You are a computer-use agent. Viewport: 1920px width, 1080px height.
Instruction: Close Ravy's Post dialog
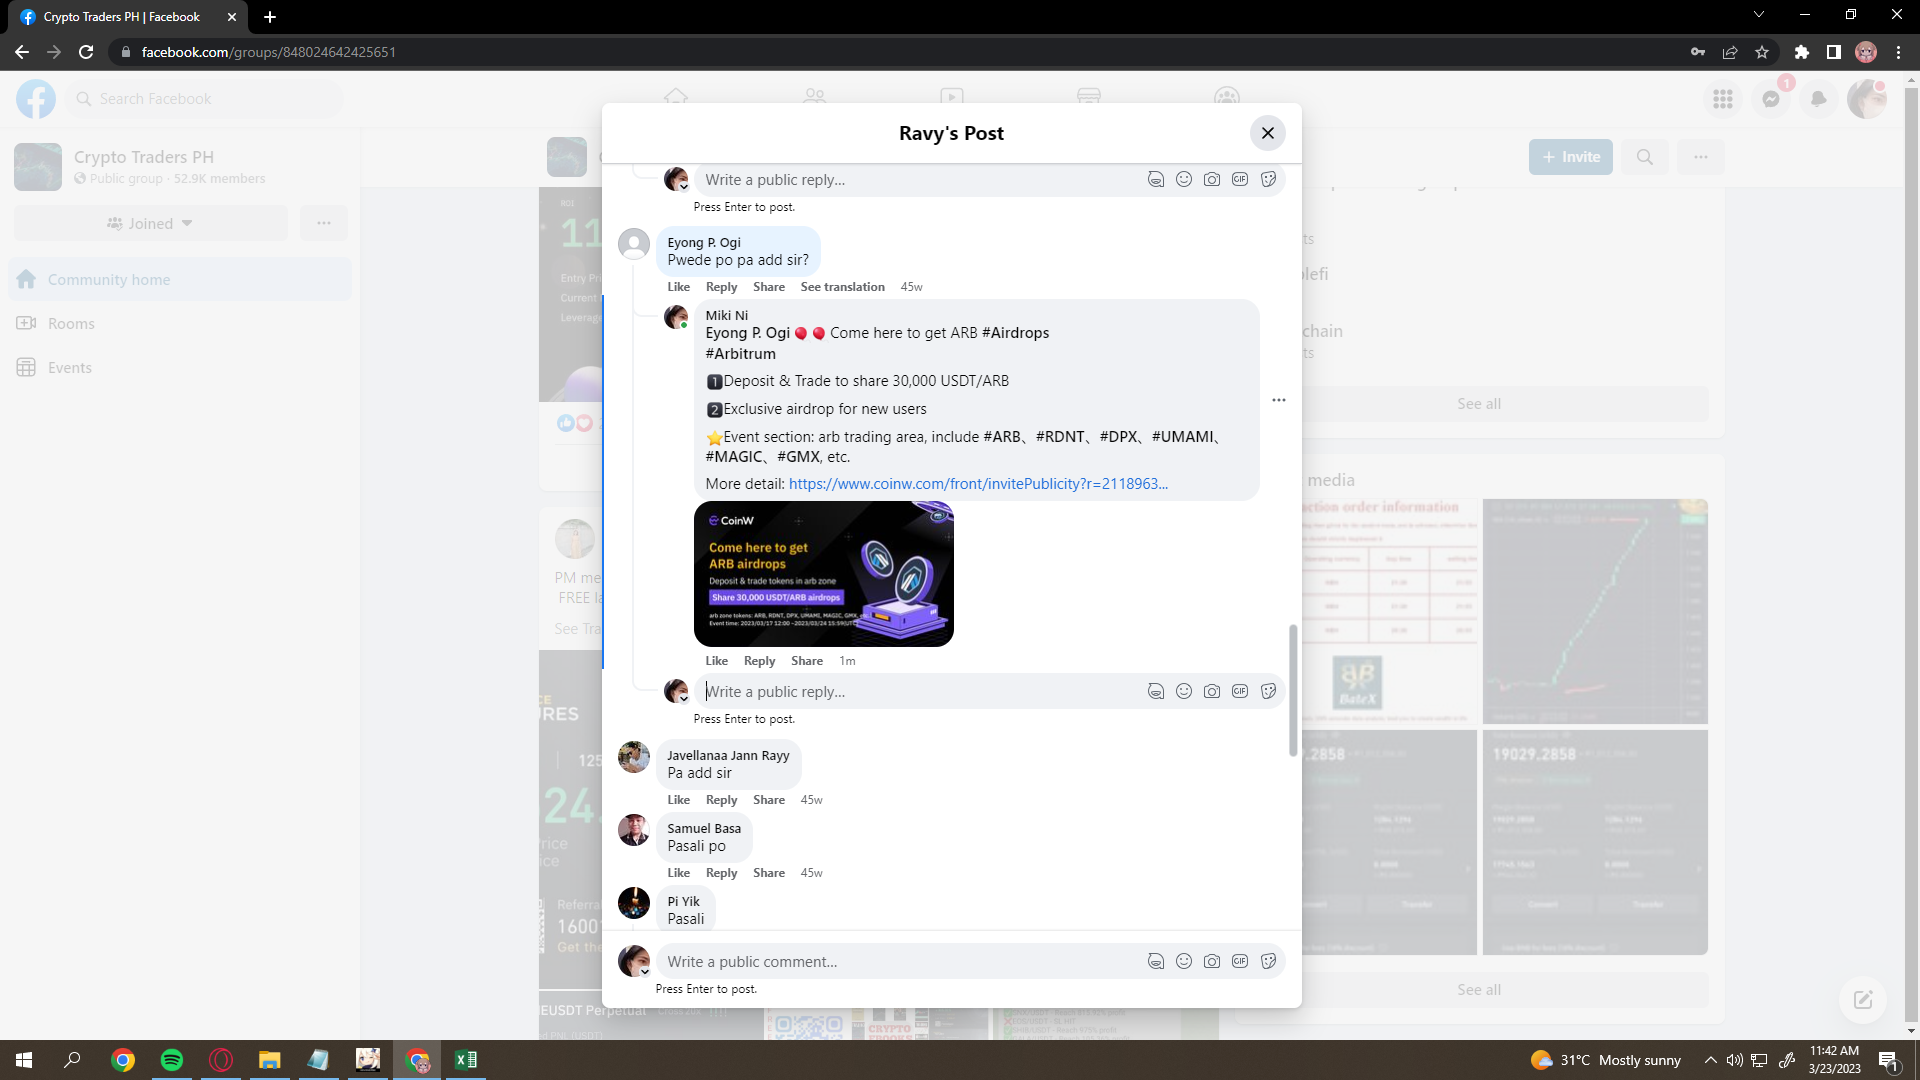tap(1267, 133)
